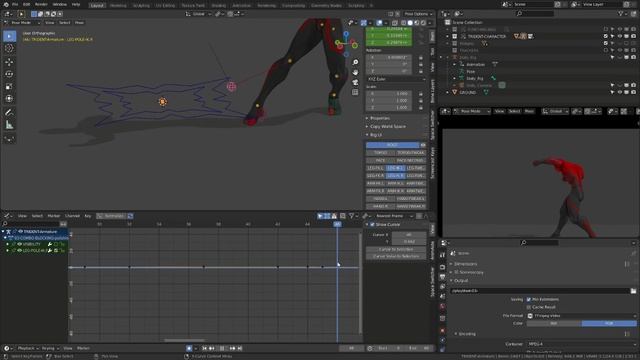Toggle the rotation X lock icon
The width and height of the screenshot is (640, 360).
click(421, 58)
